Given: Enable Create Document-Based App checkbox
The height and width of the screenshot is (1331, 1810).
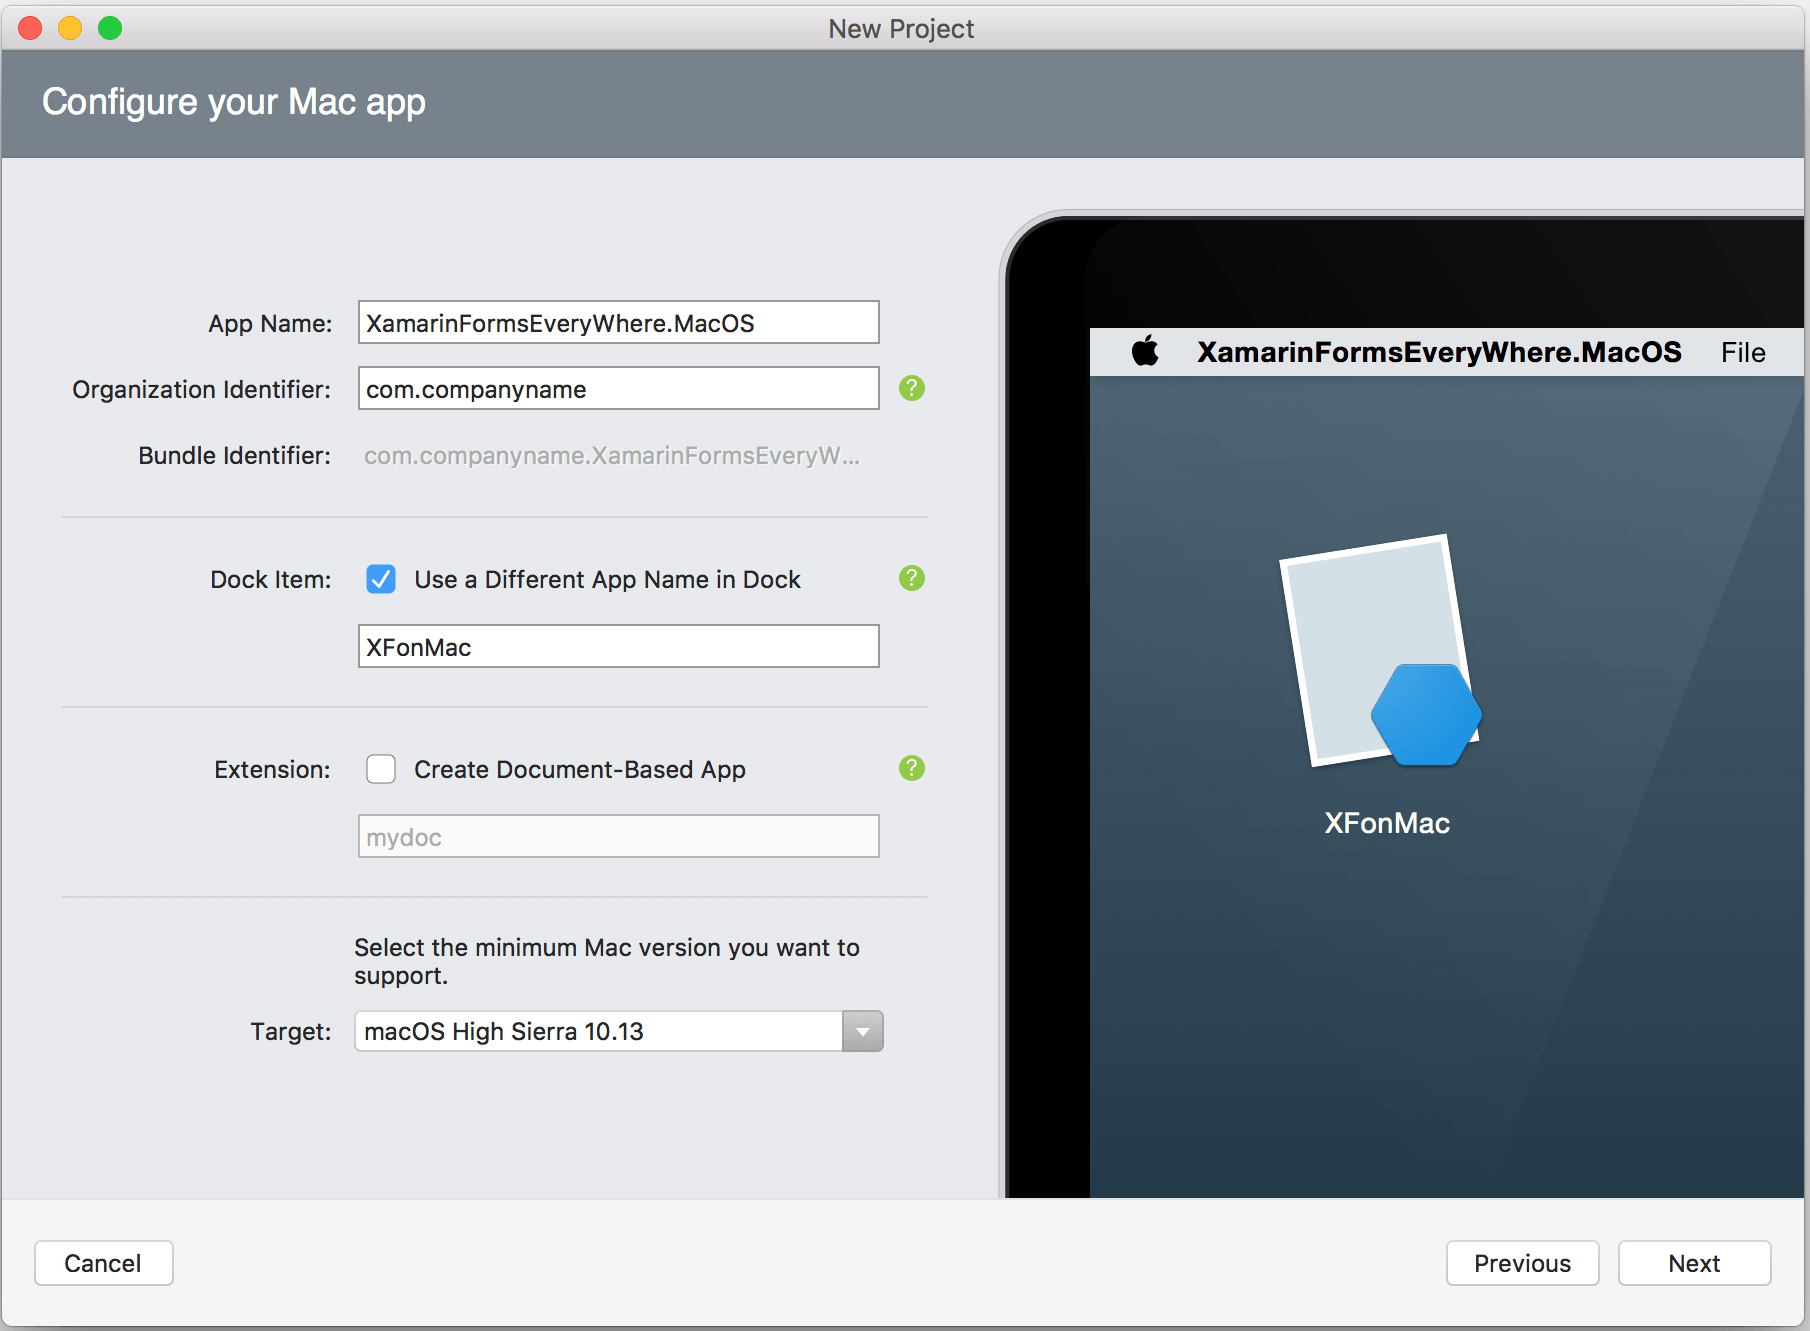Looking at the screenshot, I should click(381, 769).
